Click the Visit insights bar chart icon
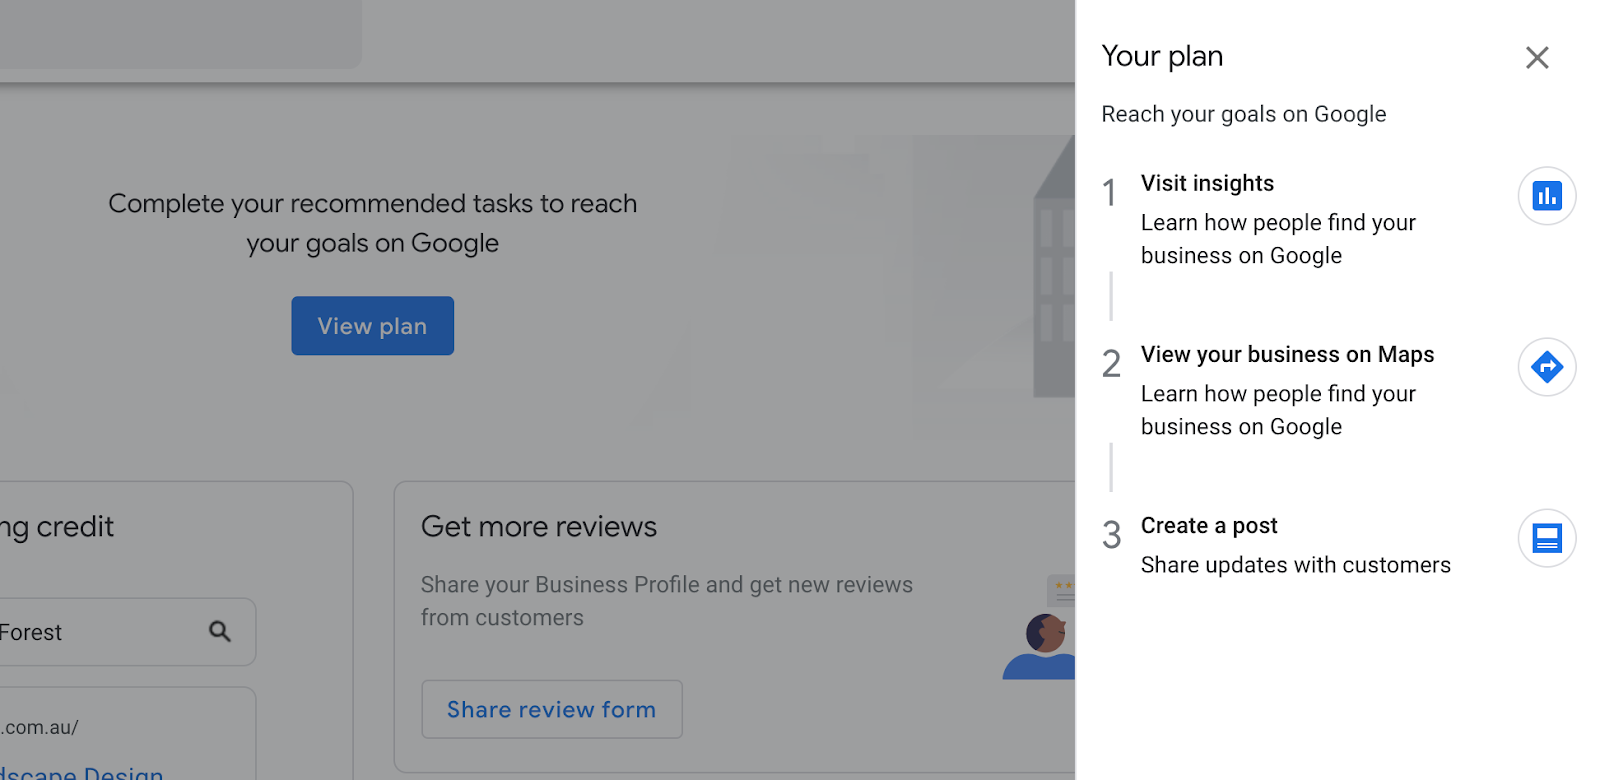This screenshot has width=1600, height=780. tap(1547, 196)
